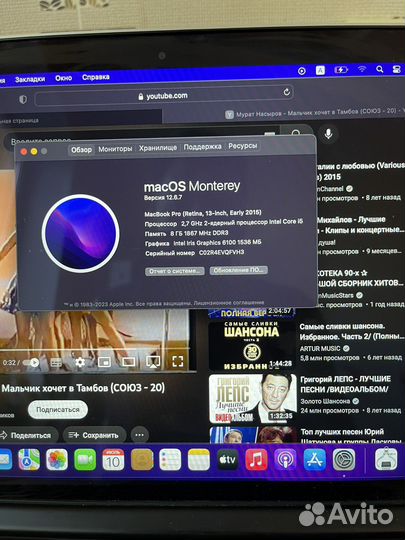Image resolution: width=405 pixels, height=540 pixels.
Task: Click the Safari privacy report shield icon
Action: pyautogui.click(x=23, y=100)
